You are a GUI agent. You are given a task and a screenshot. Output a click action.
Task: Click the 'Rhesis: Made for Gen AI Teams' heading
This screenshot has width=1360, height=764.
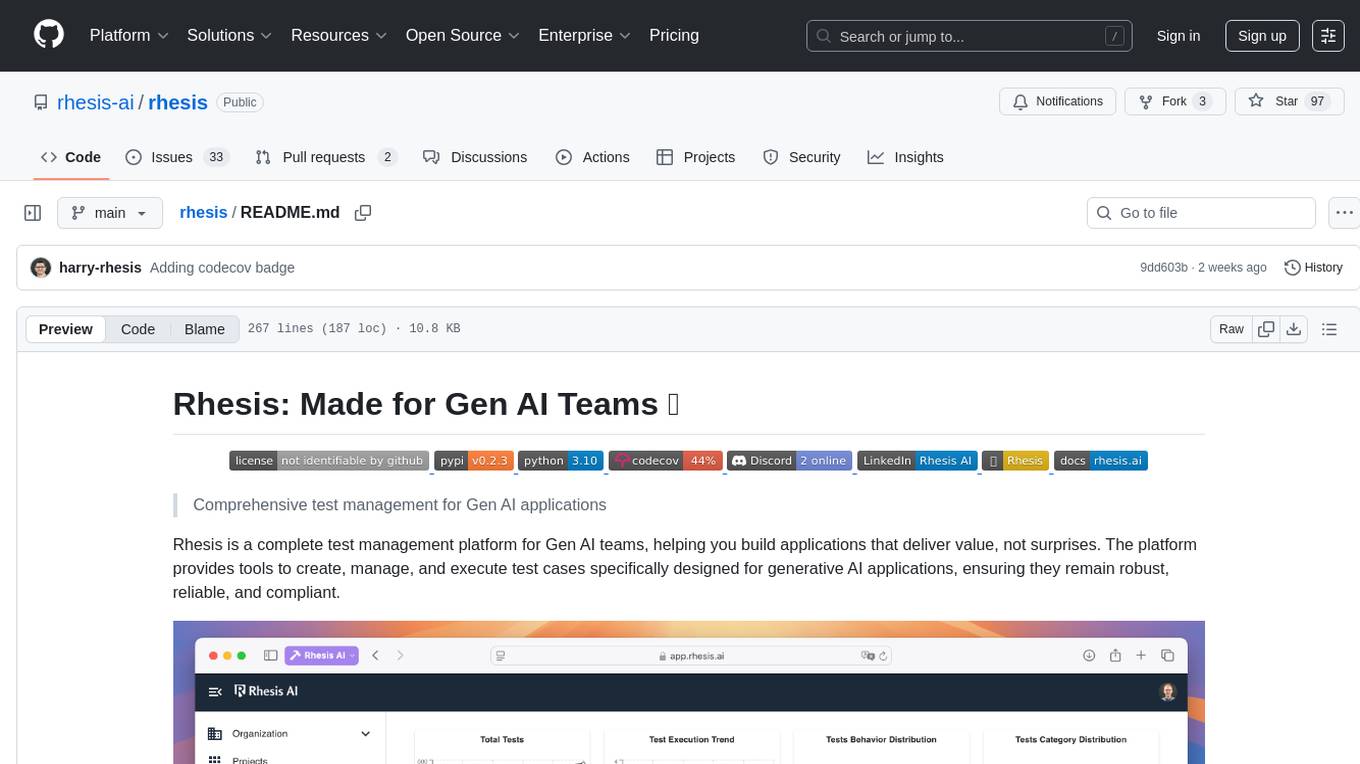coord(427,404)
